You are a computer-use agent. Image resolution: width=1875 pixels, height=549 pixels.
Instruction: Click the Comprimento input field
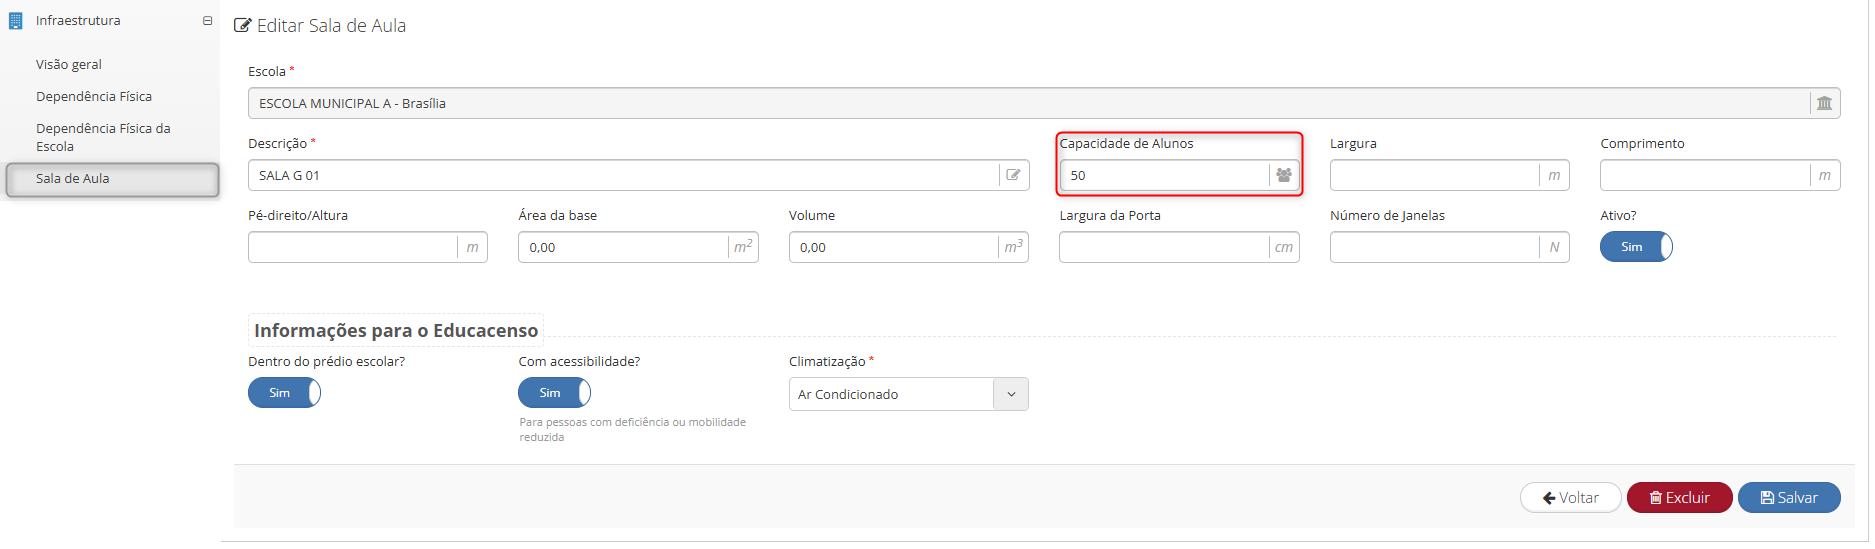point(1705,175)
